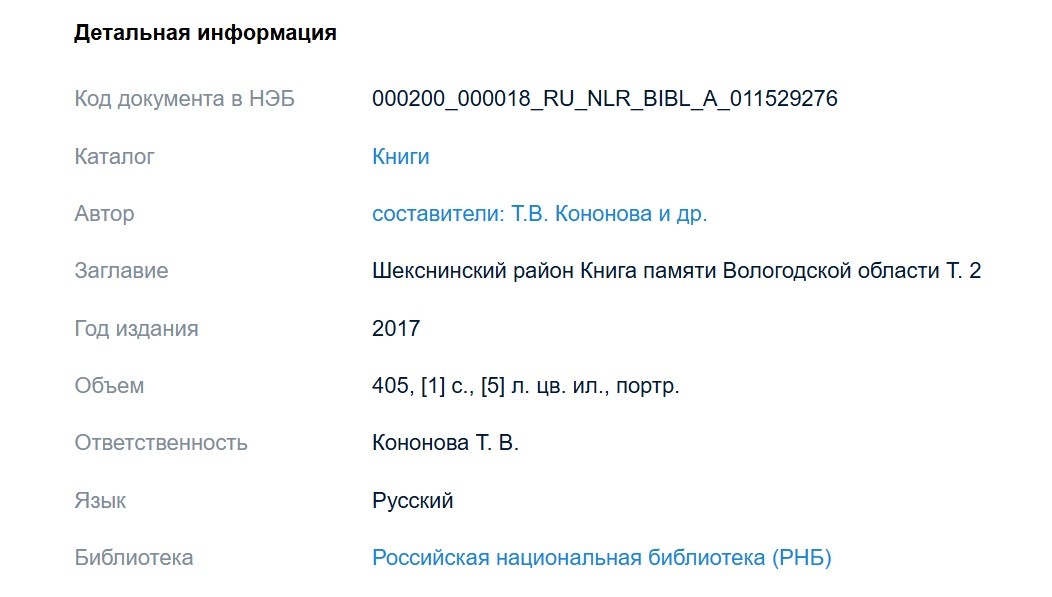
Task: Select the name "Кононова Т. В."
Action: [x=443, y=442]
